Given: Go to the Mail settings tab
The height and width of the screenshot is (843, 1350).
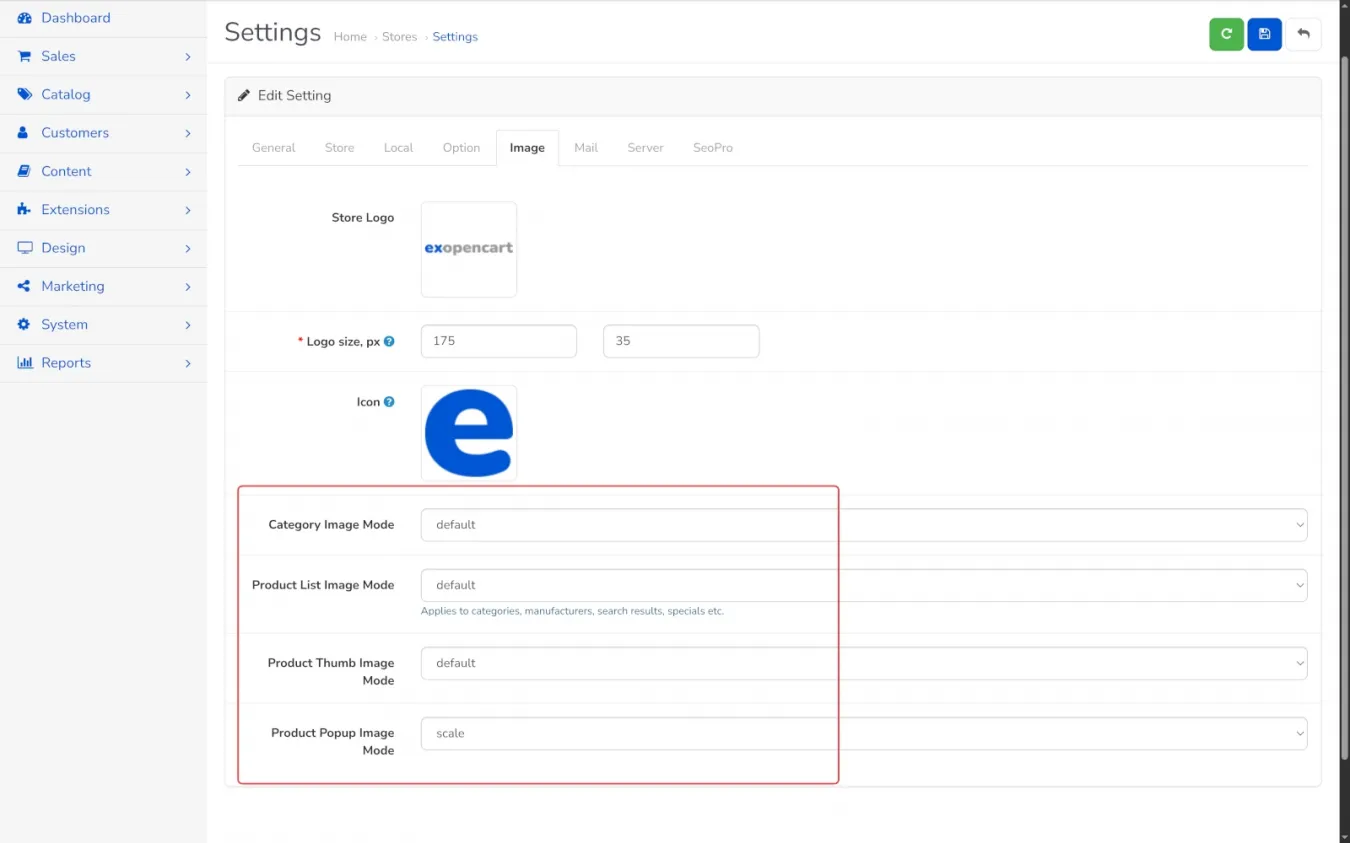Looking at the screenshot, I should 585,148.
